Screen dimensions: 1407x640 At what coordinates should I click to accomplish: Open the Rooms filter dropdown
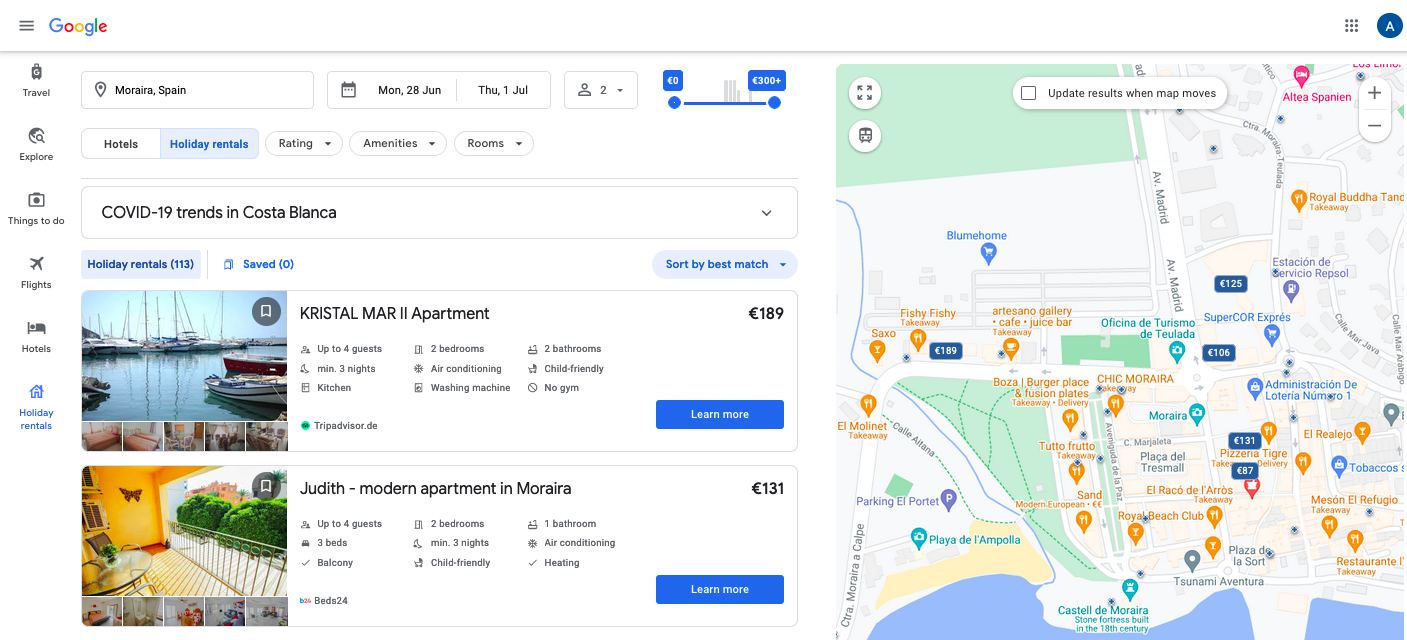[x=494, y=143]
